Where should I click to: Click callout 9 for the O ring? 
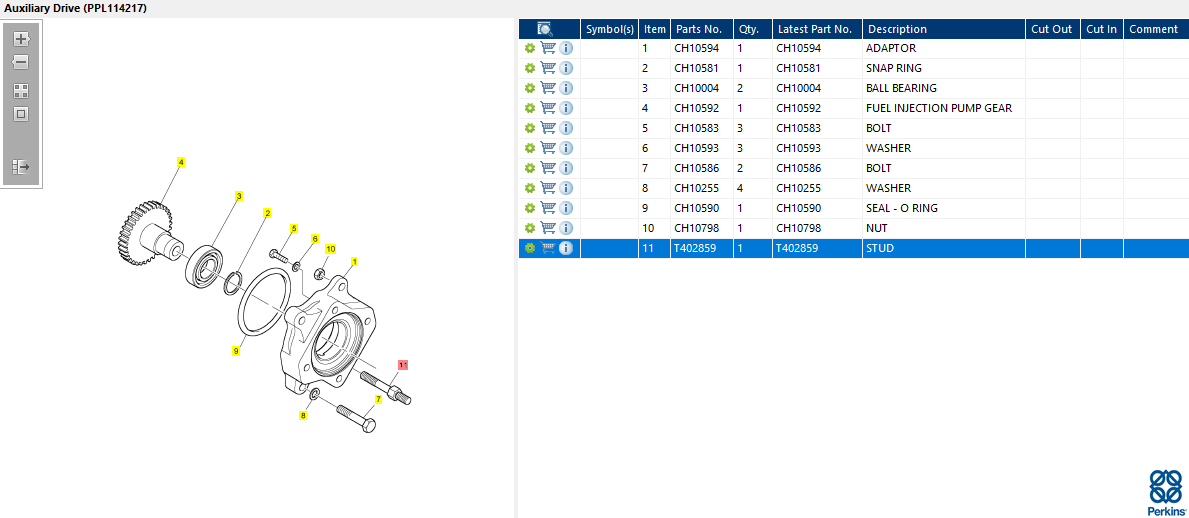(x=236, y=351)
